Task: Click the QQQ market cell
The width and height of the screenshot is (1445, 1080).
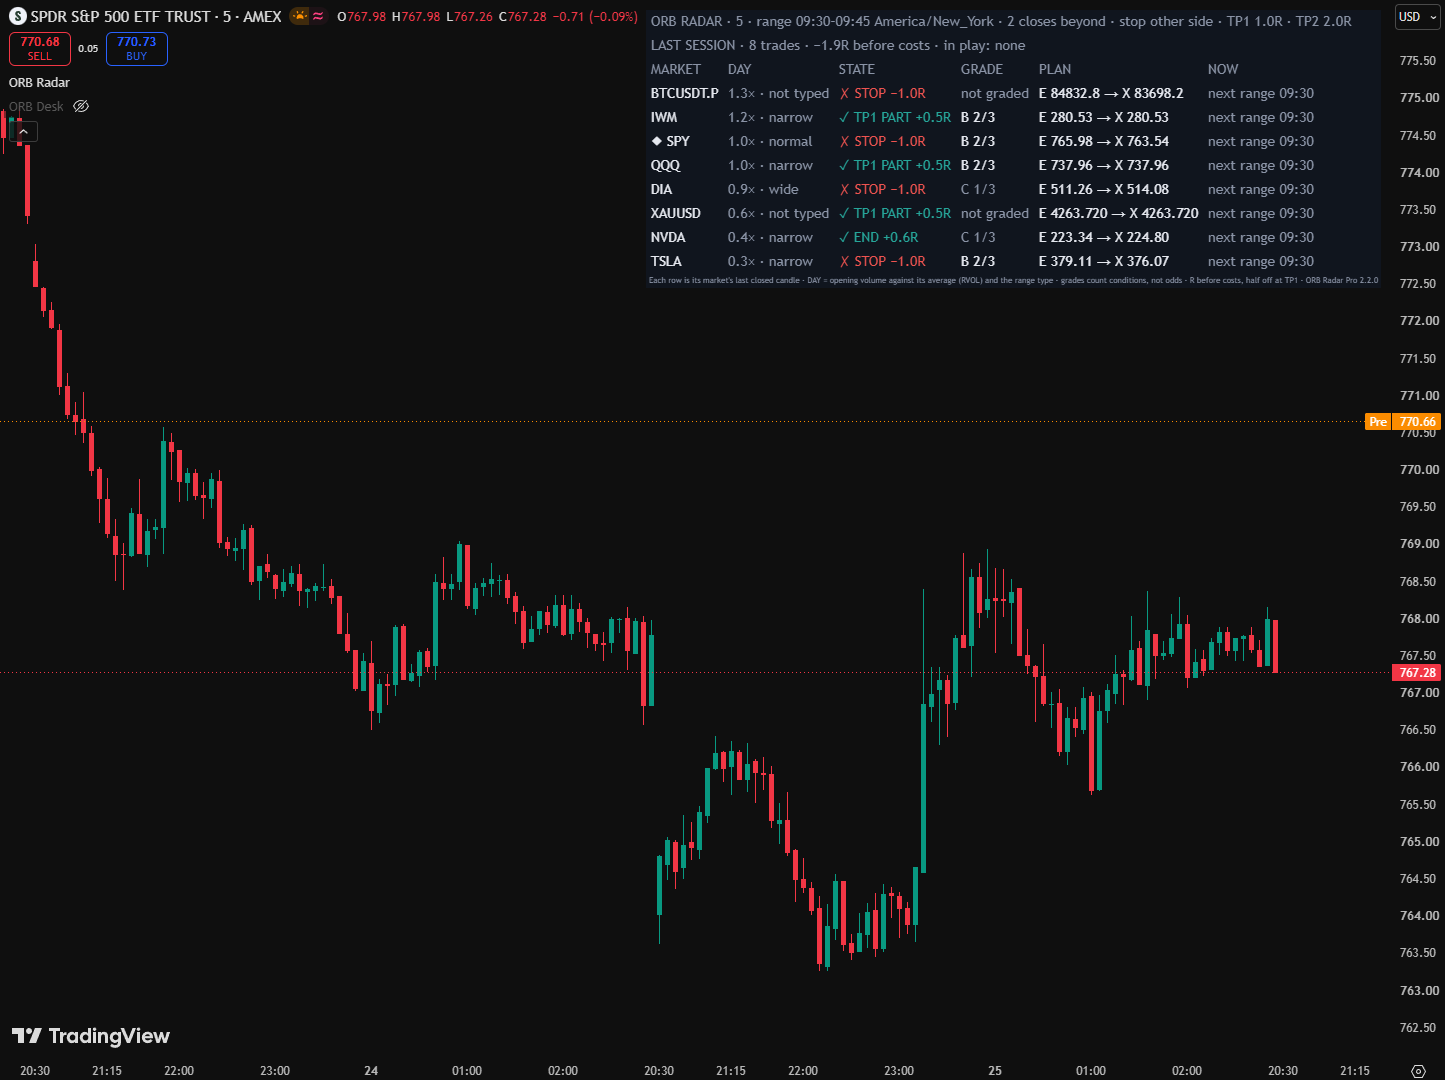Action: tap(665, 165)
